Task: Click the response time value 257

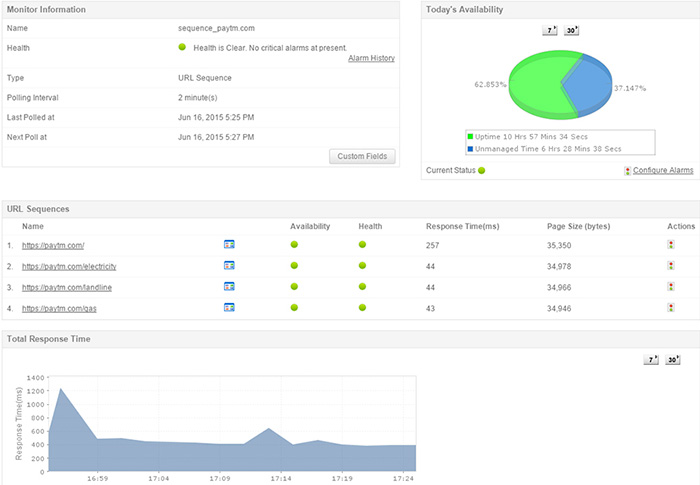Action: (432, 245)
